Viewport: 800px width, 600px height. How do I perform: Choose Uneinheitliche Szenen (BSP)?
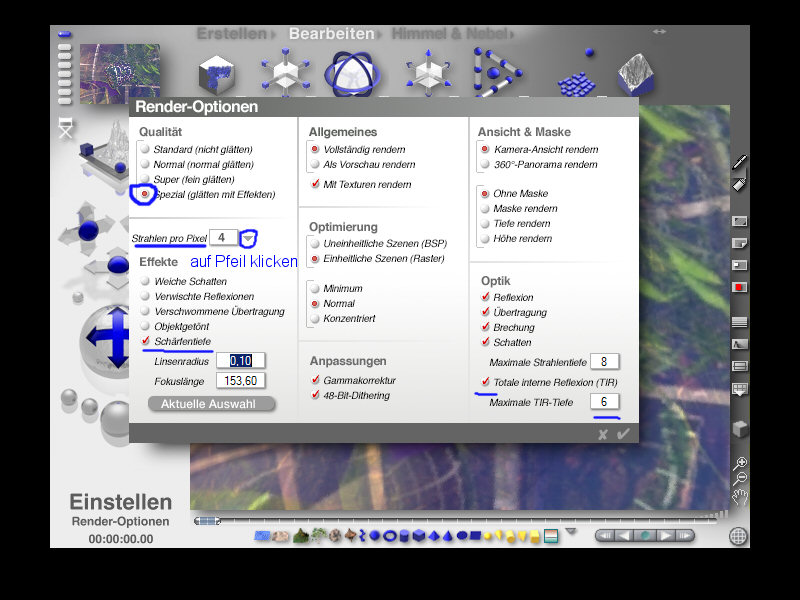click(315, 243)
